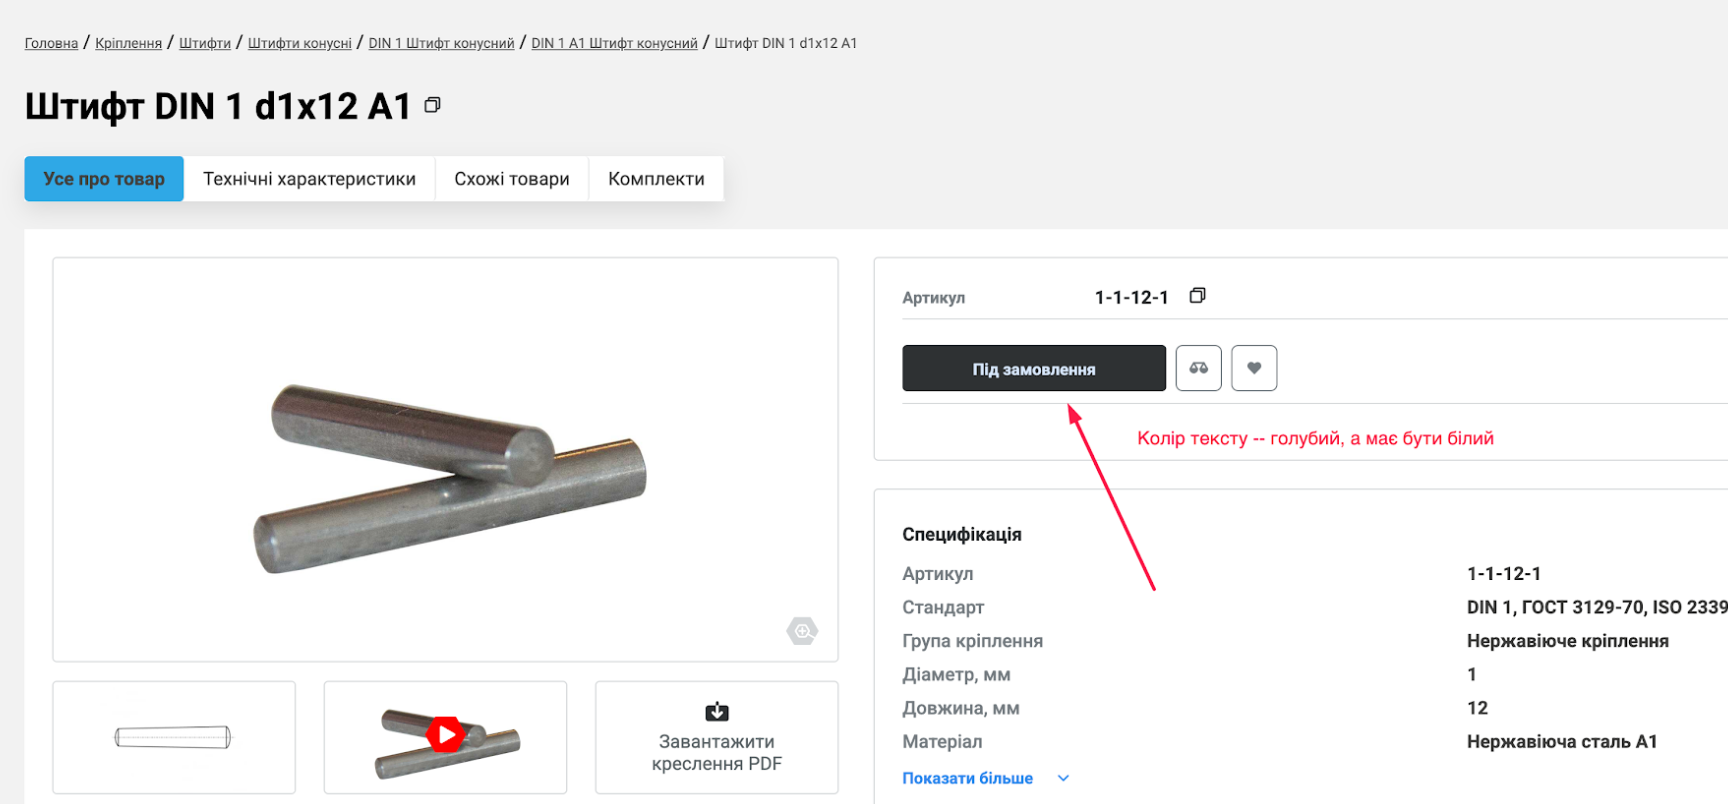Navigate to Штифти конусні breadcrumb
The image size is (1728, 804).
point(299,43)
